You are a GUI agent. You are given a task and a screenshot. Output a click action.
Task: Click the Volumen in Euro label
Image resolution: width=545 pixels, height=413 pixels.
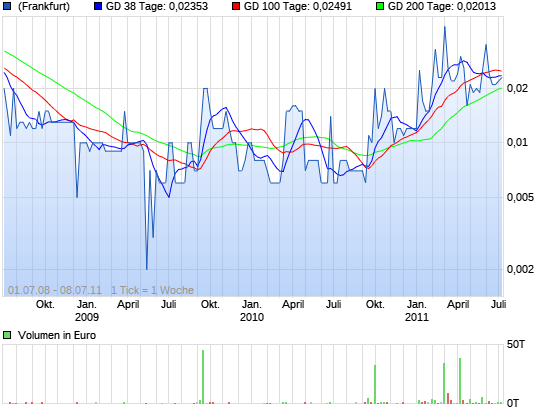click(57, 335)
